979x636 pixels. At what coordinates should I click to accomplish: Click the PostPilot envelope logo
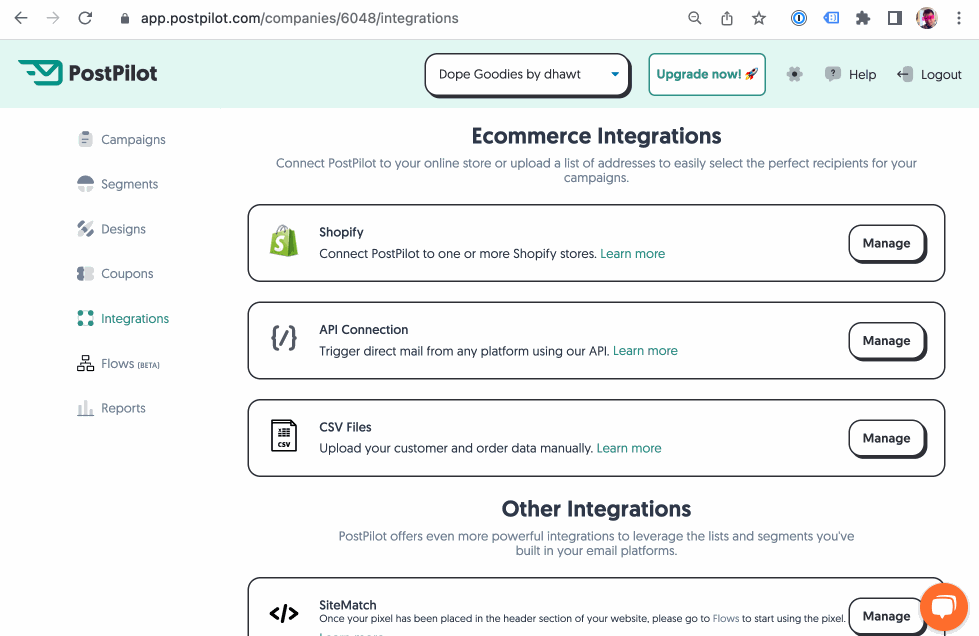(38, 72)
